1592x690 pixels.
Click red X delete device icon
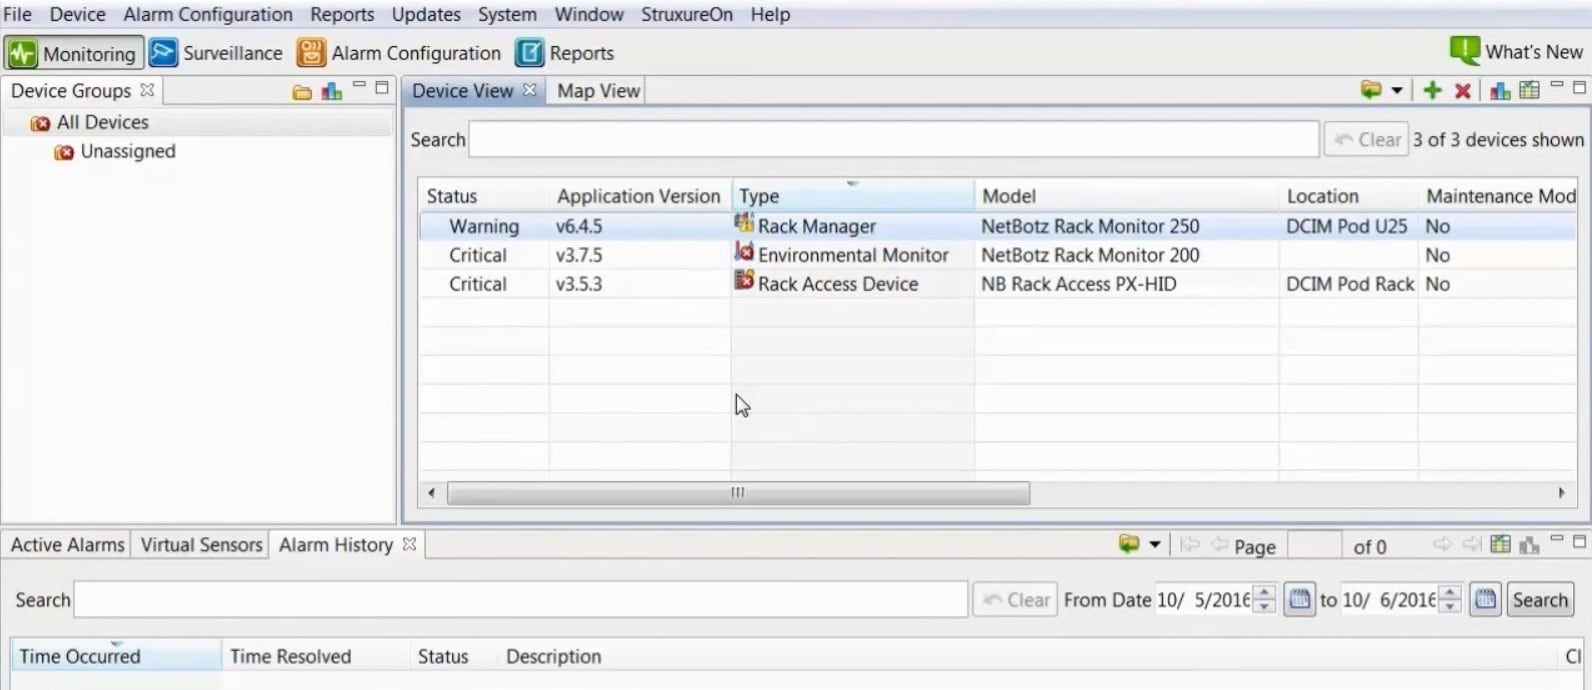[x=1462, y=91]
